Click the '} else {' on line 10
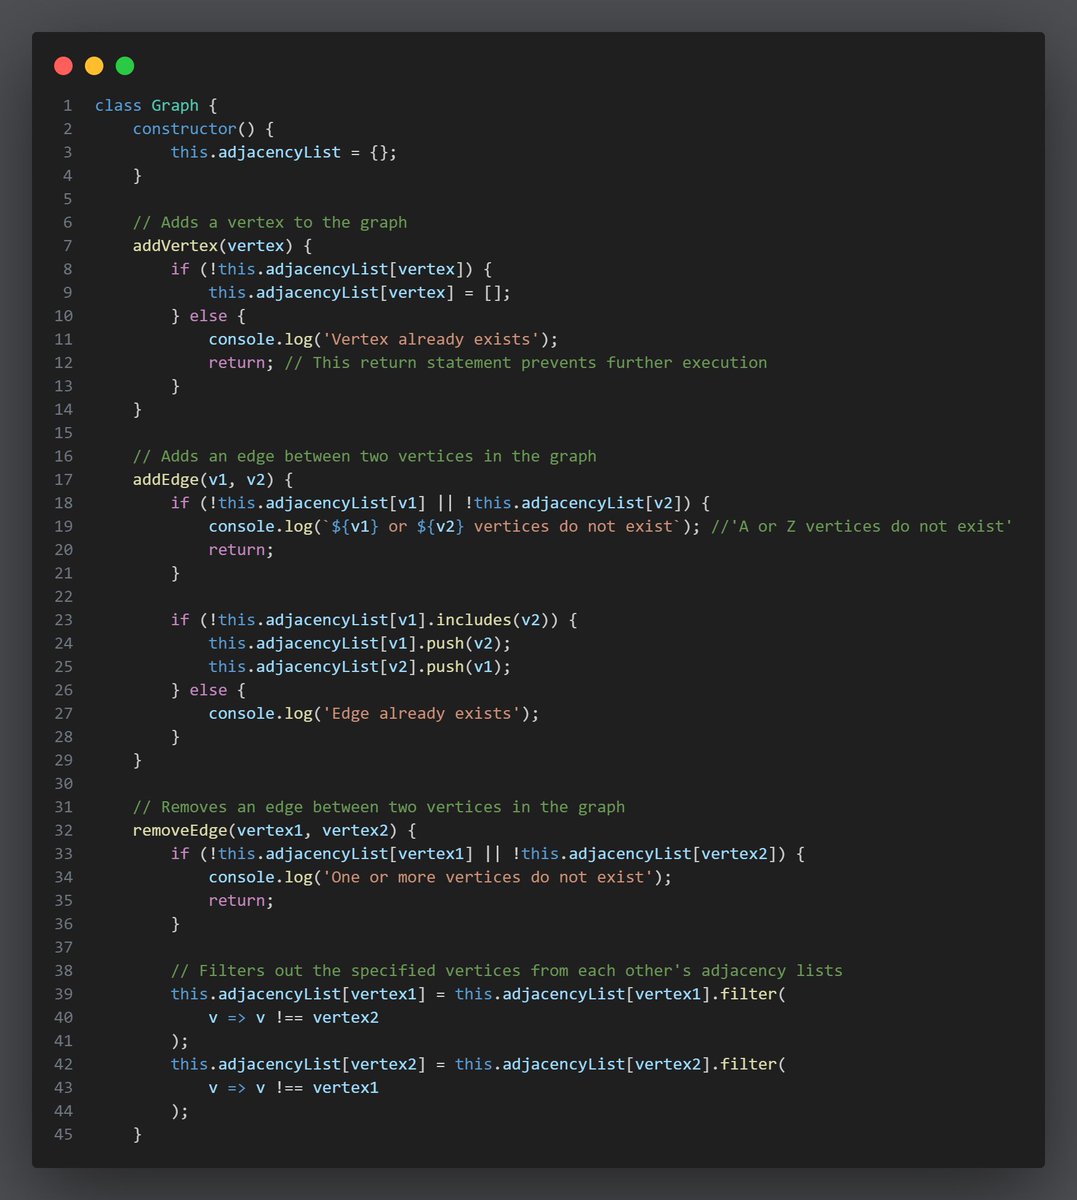The width and height of the screenshot is (1077, 1200). 208,315
